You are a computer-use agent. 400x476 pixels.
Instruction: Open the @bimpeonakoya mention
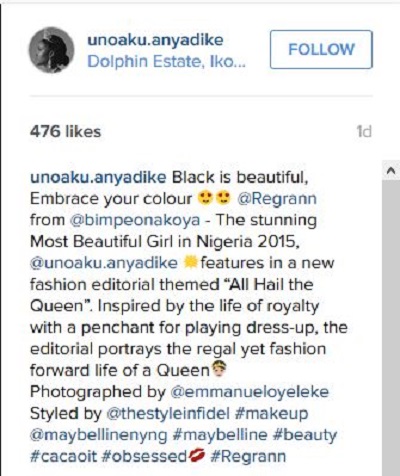click(135, 220)
